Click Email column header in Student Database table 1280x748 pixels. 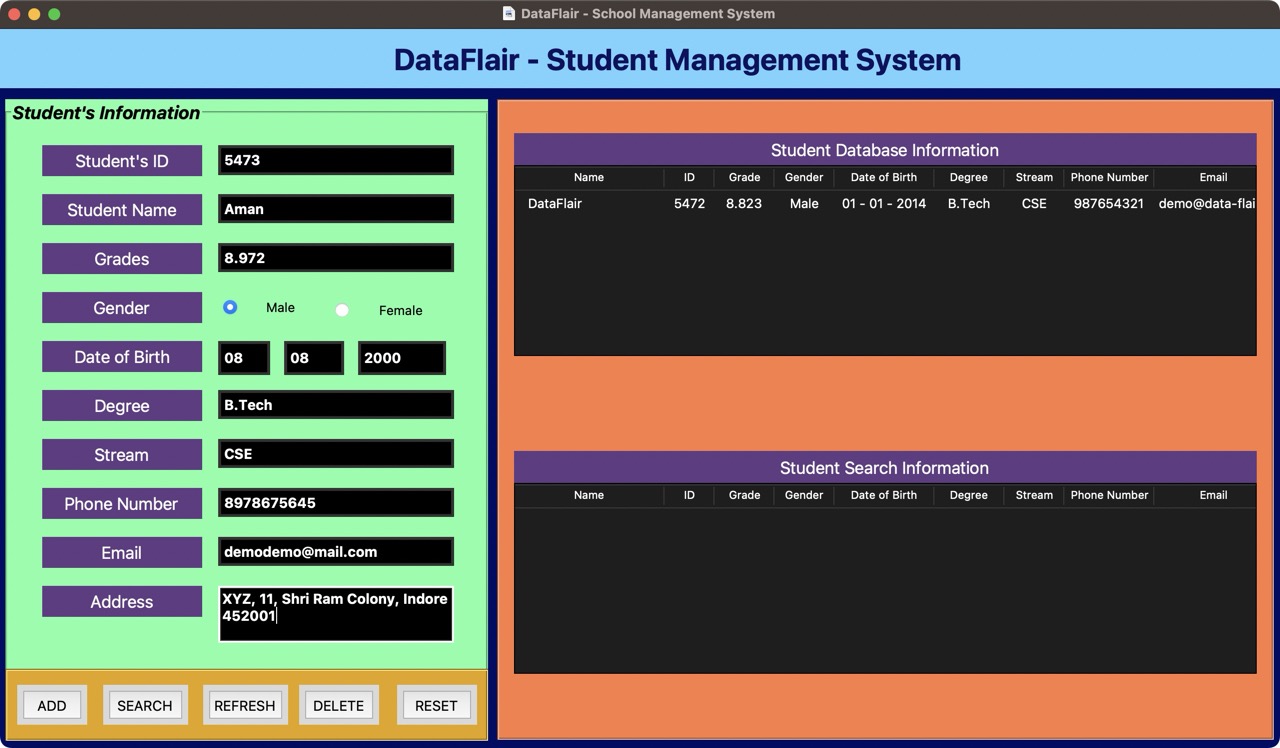pyautogui.click(x=1205, y=177)
